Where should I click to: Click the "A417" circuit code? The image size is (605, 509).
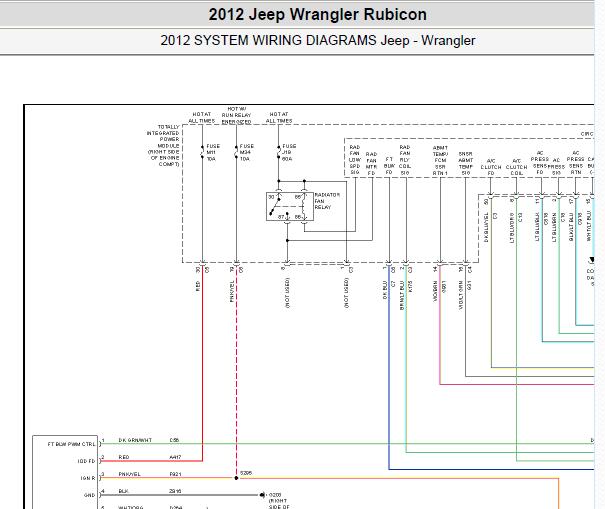[175, 457]
